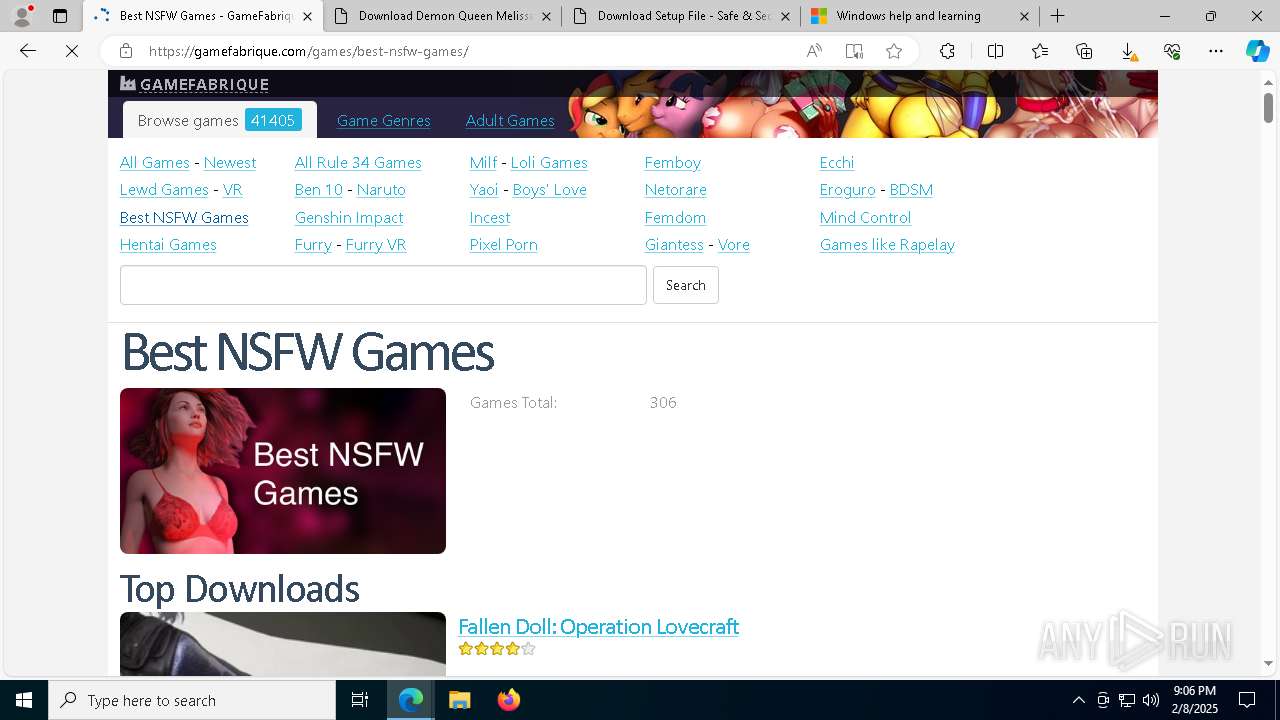Open the Windows Start menu
The height and width of the screenshot is (720, 1280).
(24, 700)
